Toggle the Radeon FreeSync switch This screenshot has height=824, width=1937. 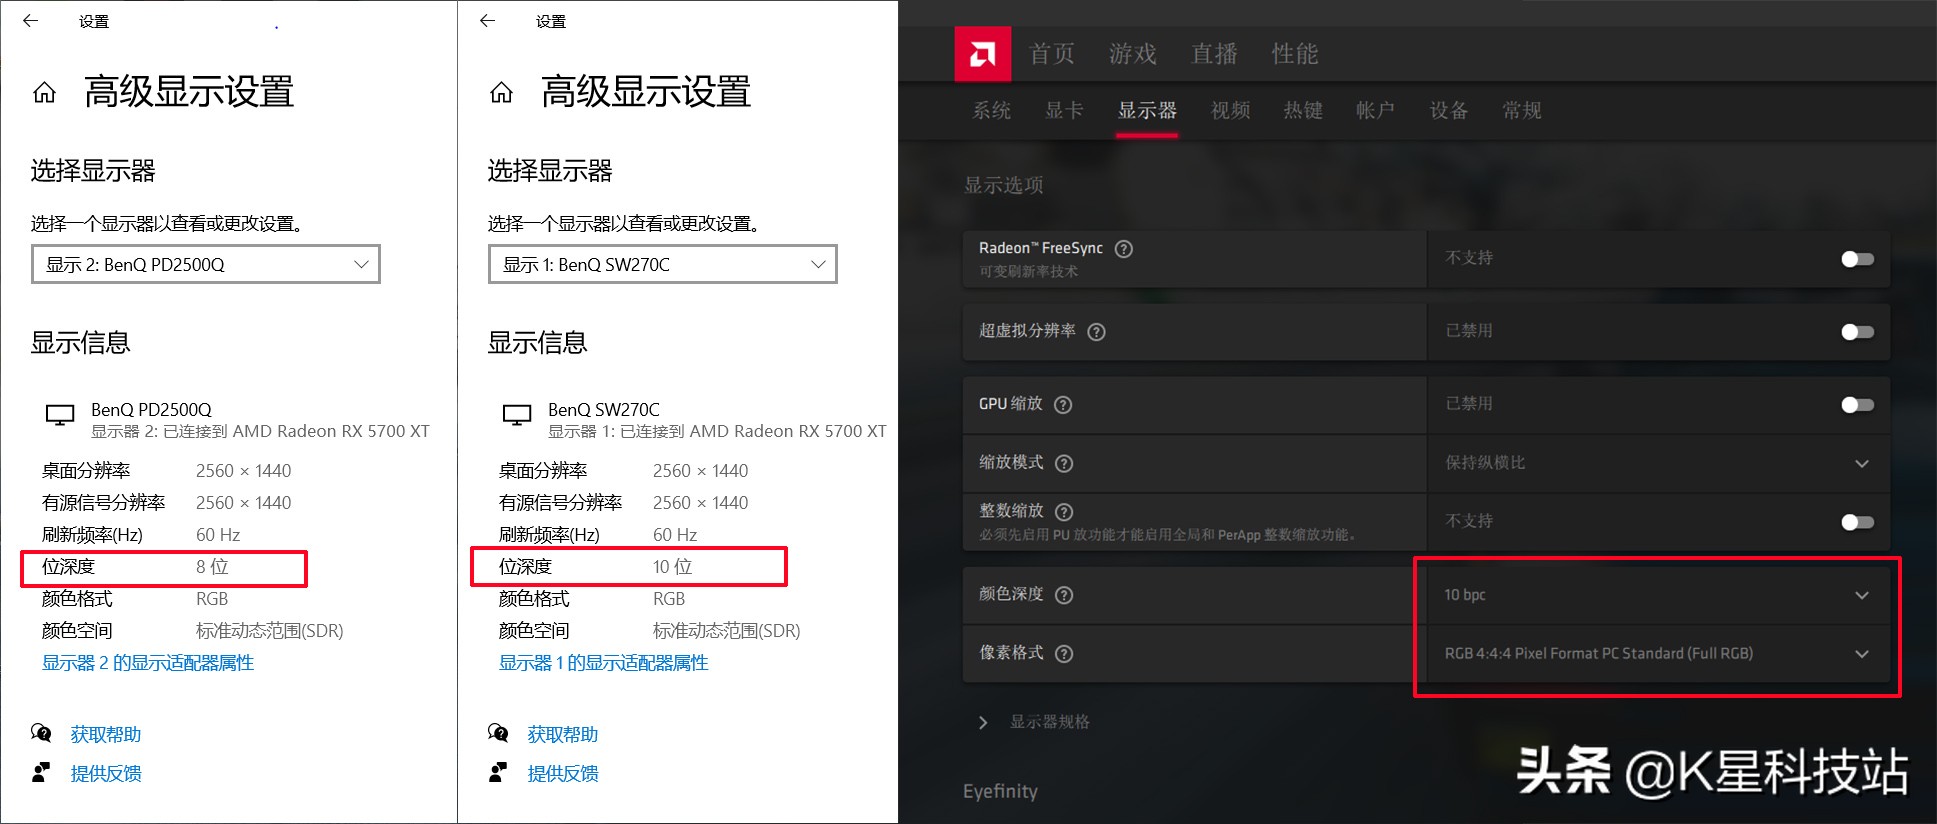(x=1857, y=259)
